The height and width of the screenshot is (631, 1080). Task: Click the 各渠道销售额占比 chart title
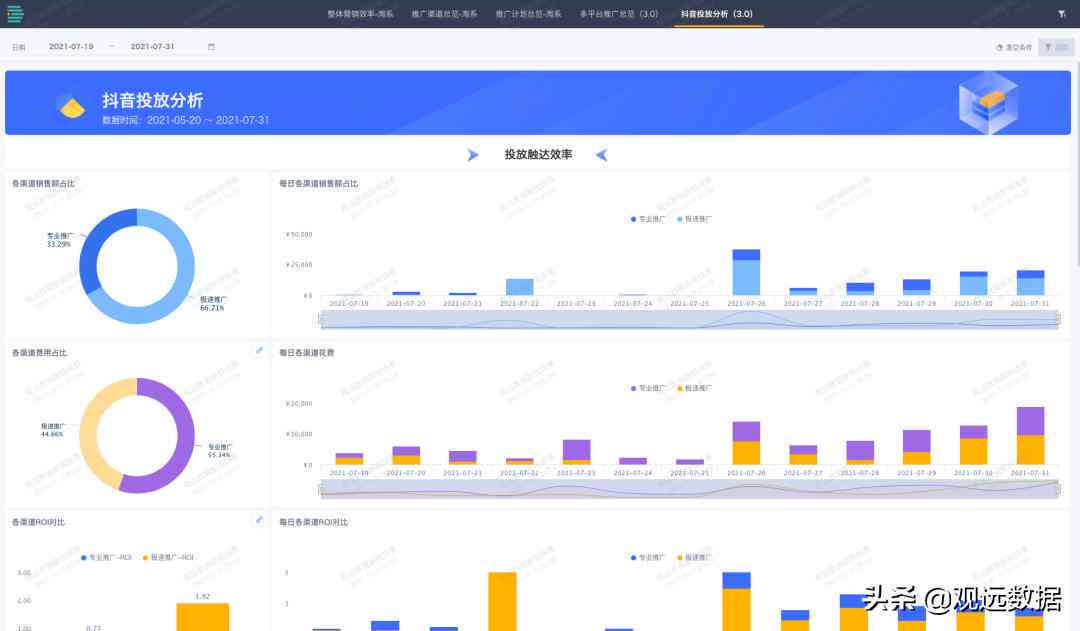tap(43, 183)
